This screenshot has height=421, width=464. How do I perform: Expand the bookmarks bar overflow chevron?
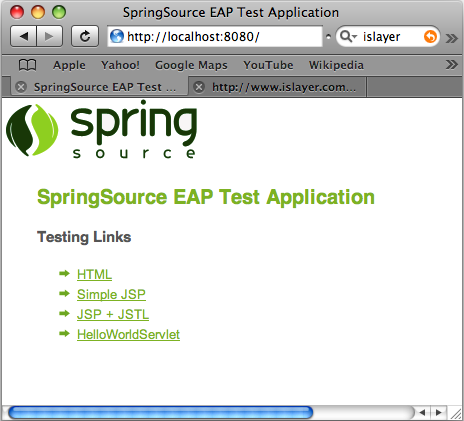(x=452, y=64)
